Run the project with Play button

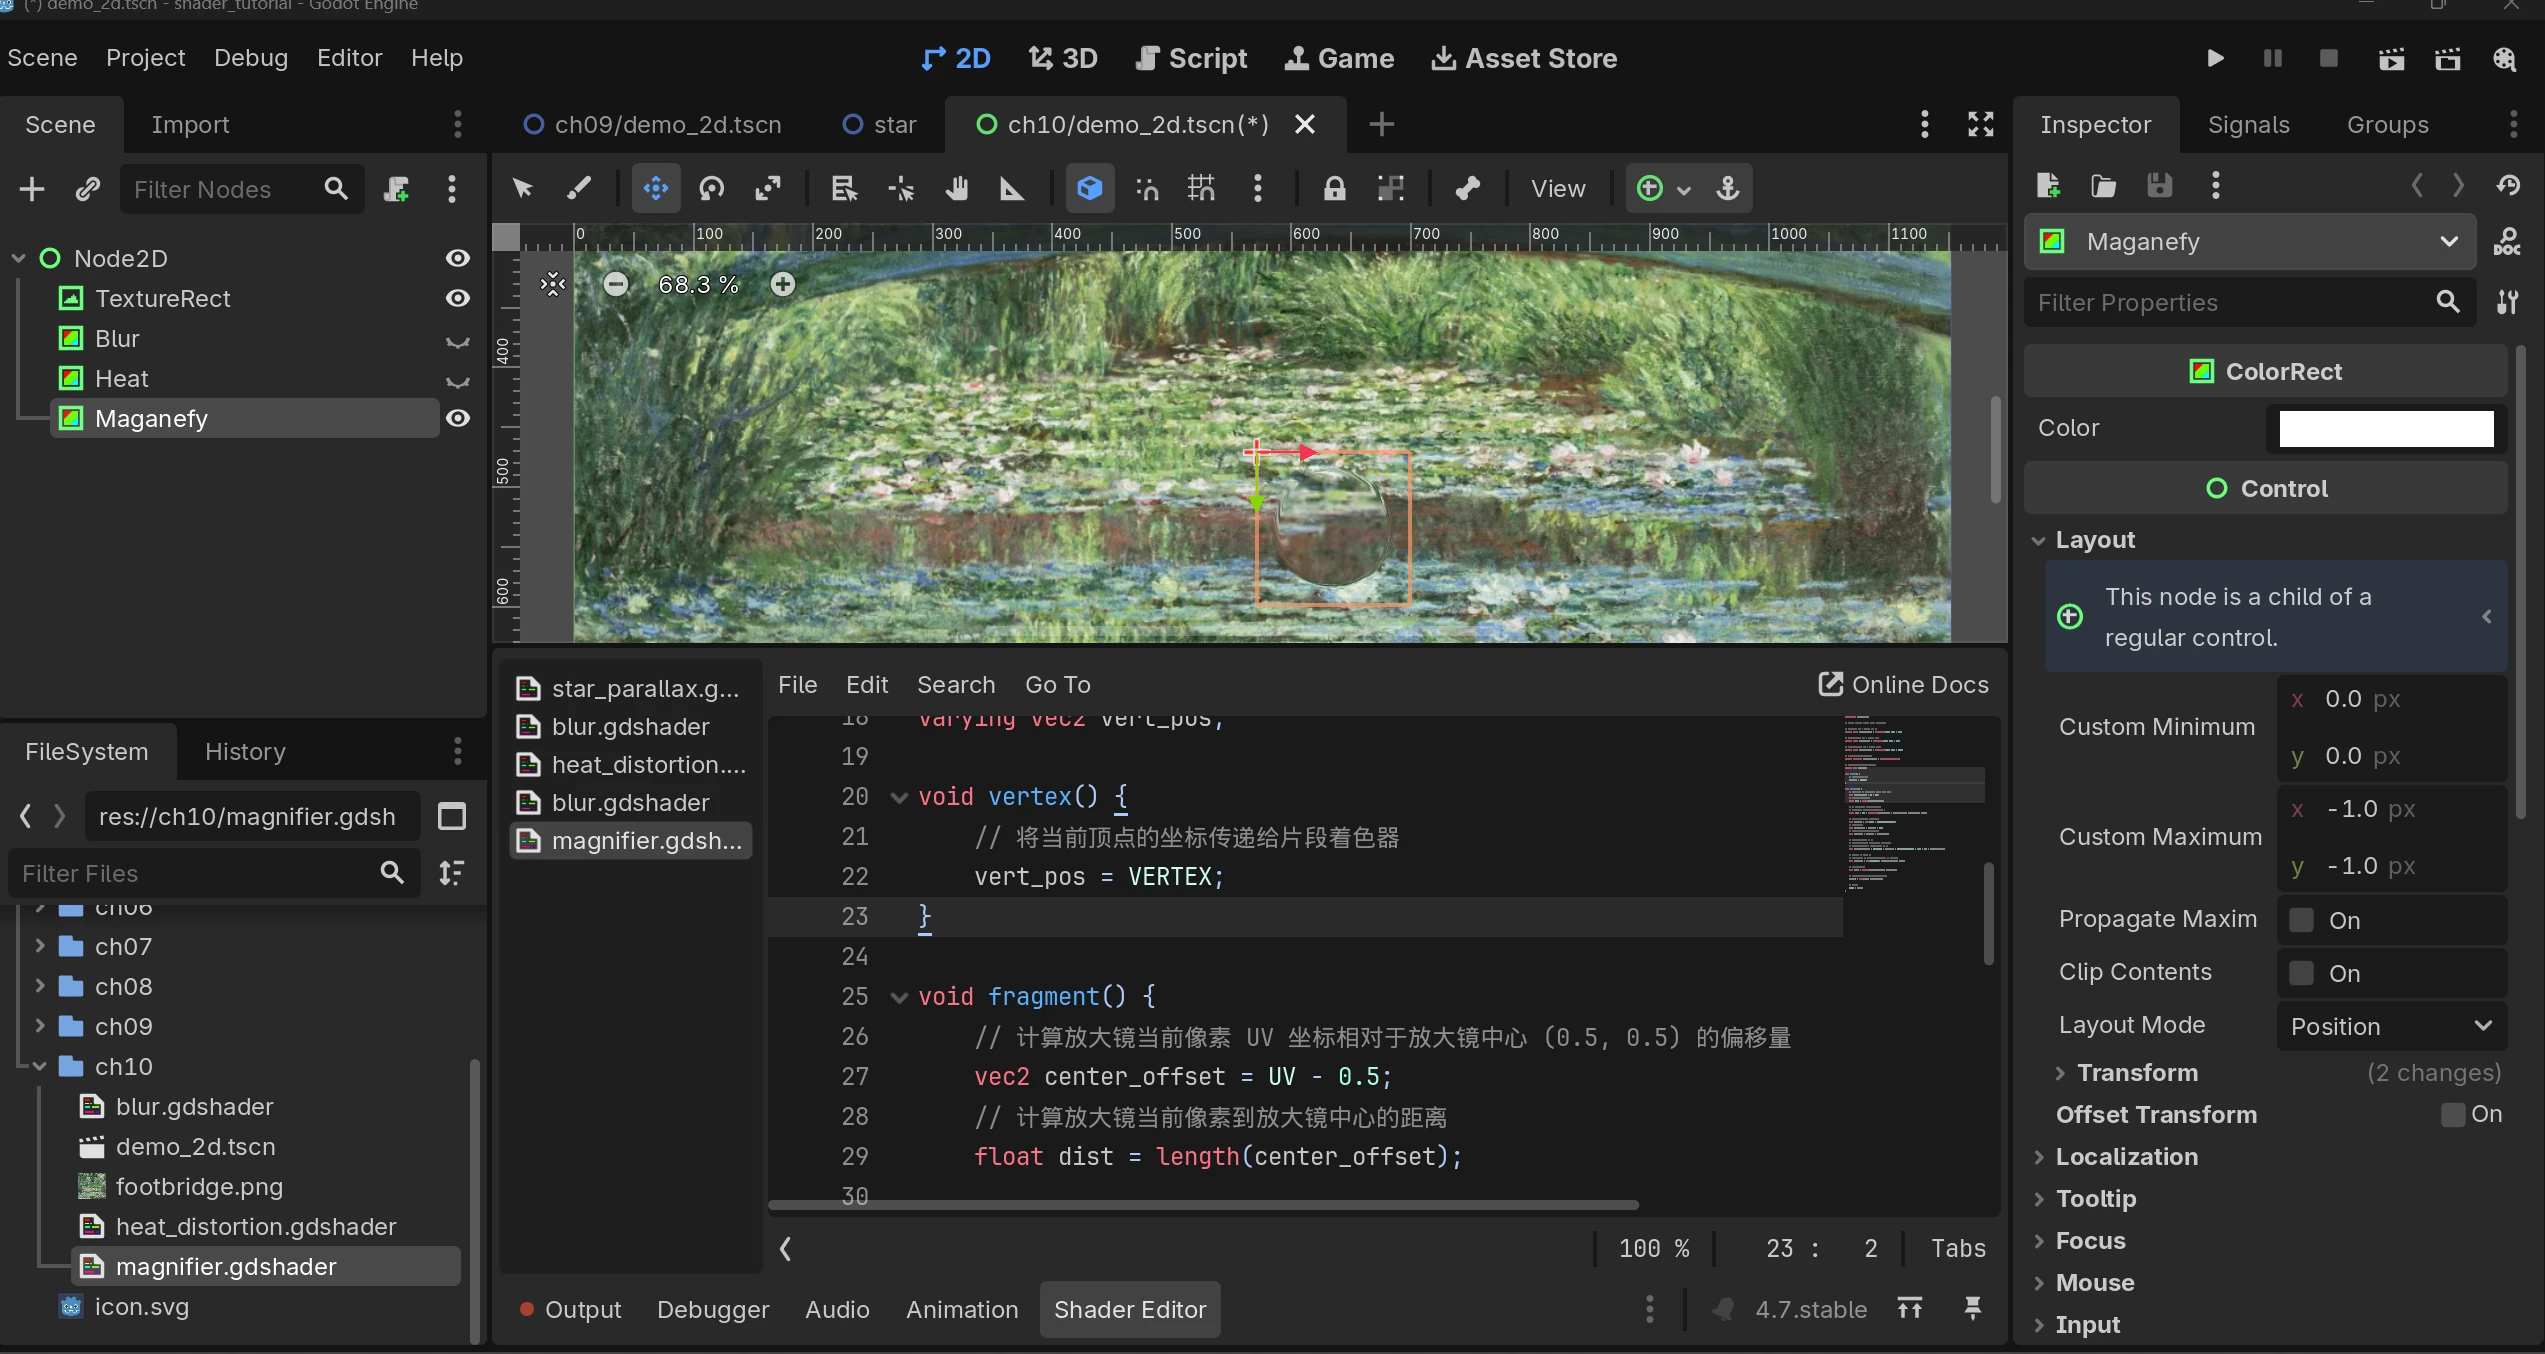(2216, 58)
